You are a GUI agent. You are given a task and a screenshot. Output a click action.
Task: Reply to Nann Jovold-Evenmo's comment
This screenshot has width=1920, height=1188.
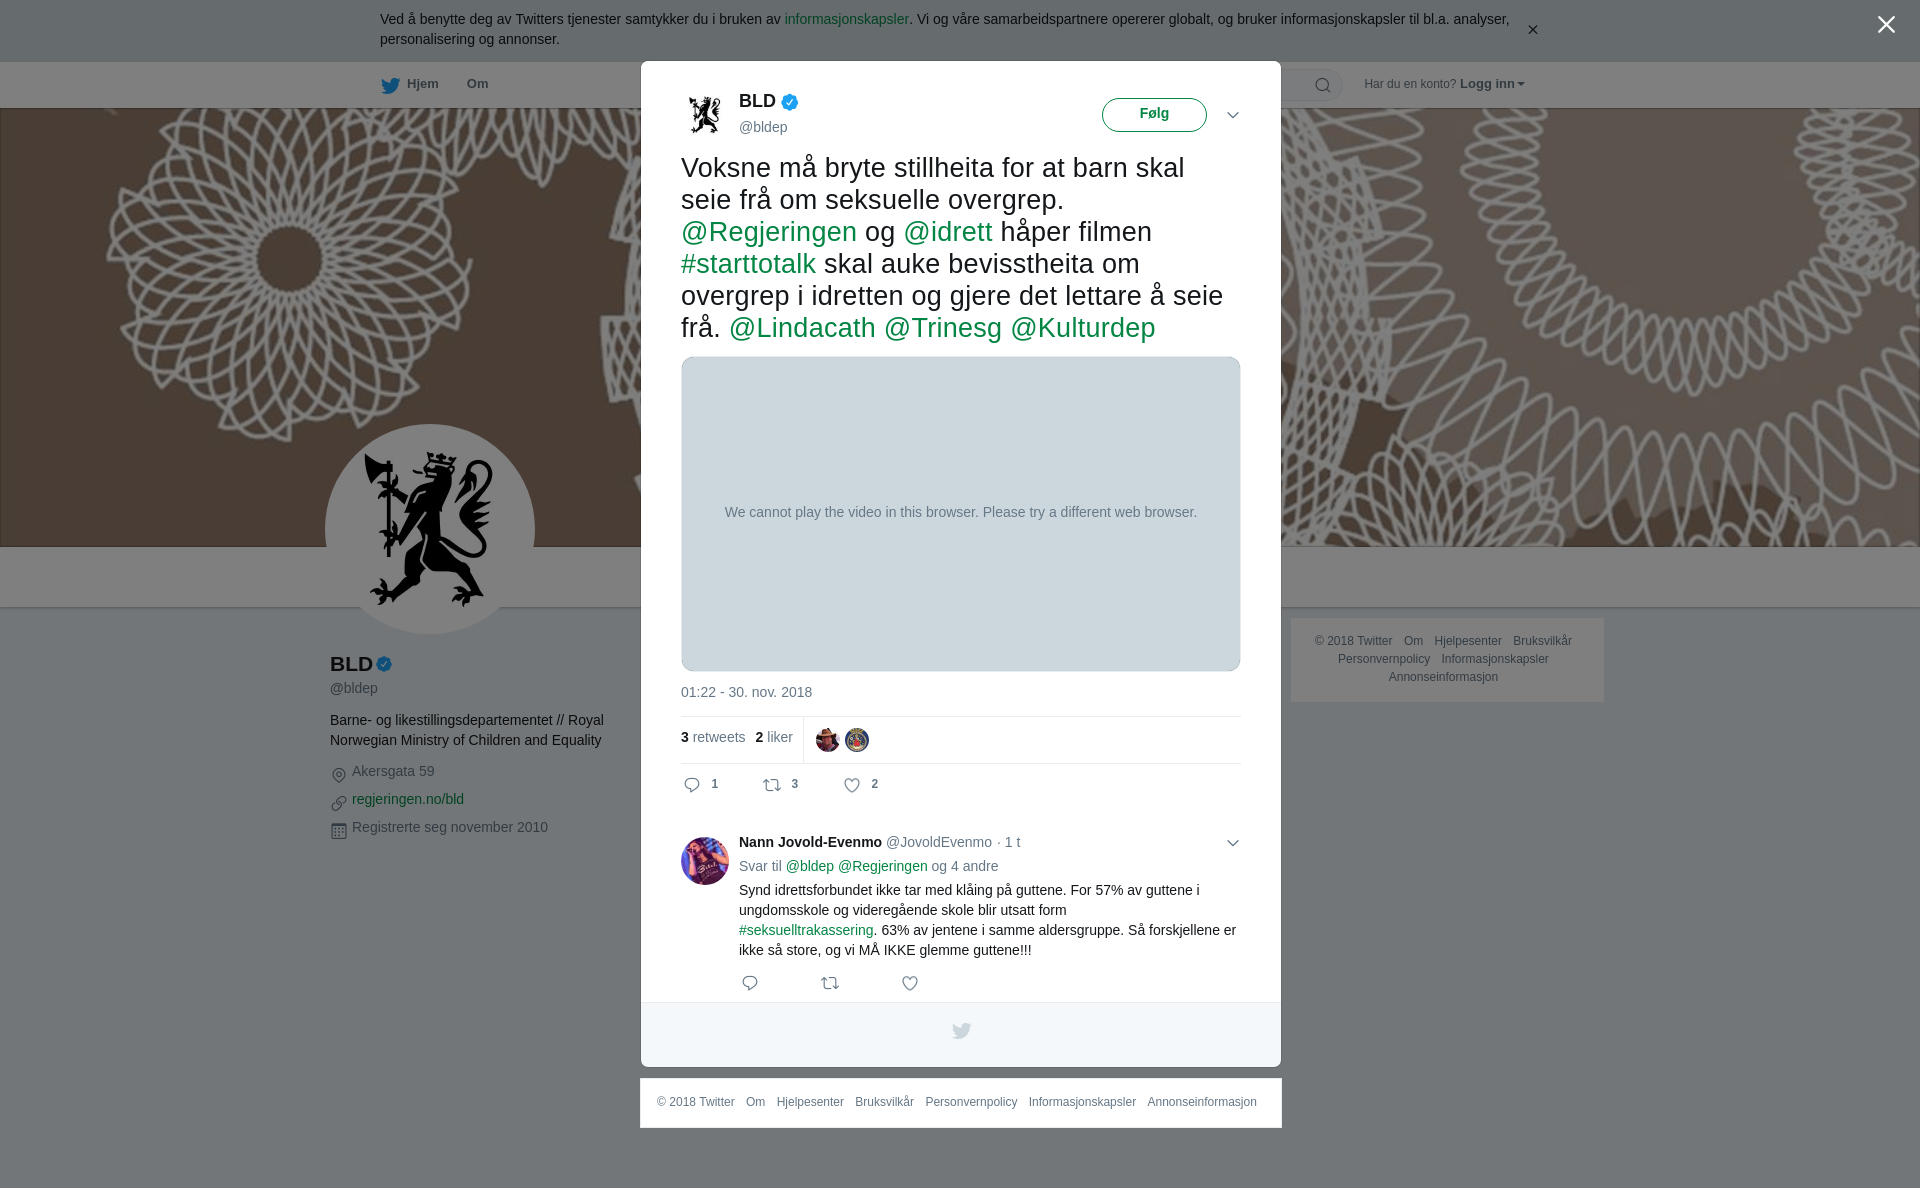tap(750, 983)
